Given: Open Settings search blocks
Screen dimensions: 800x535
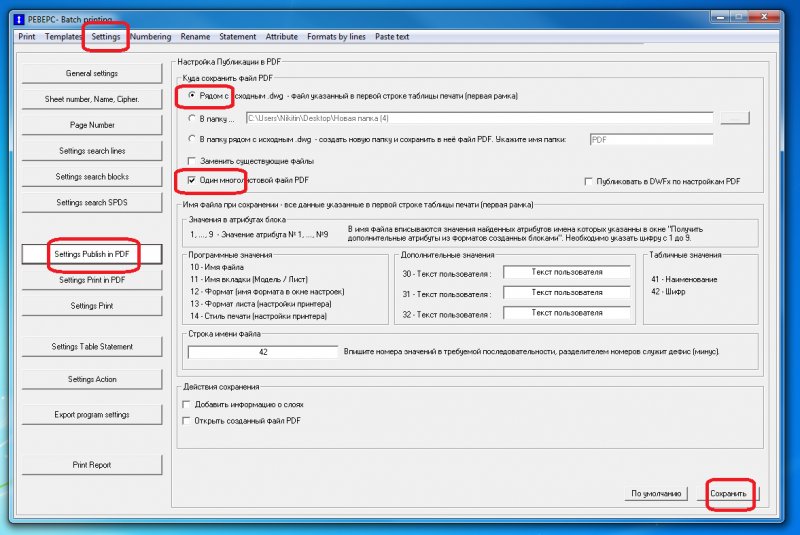Looking at the screenshot, I should click(x=92, y=176).
